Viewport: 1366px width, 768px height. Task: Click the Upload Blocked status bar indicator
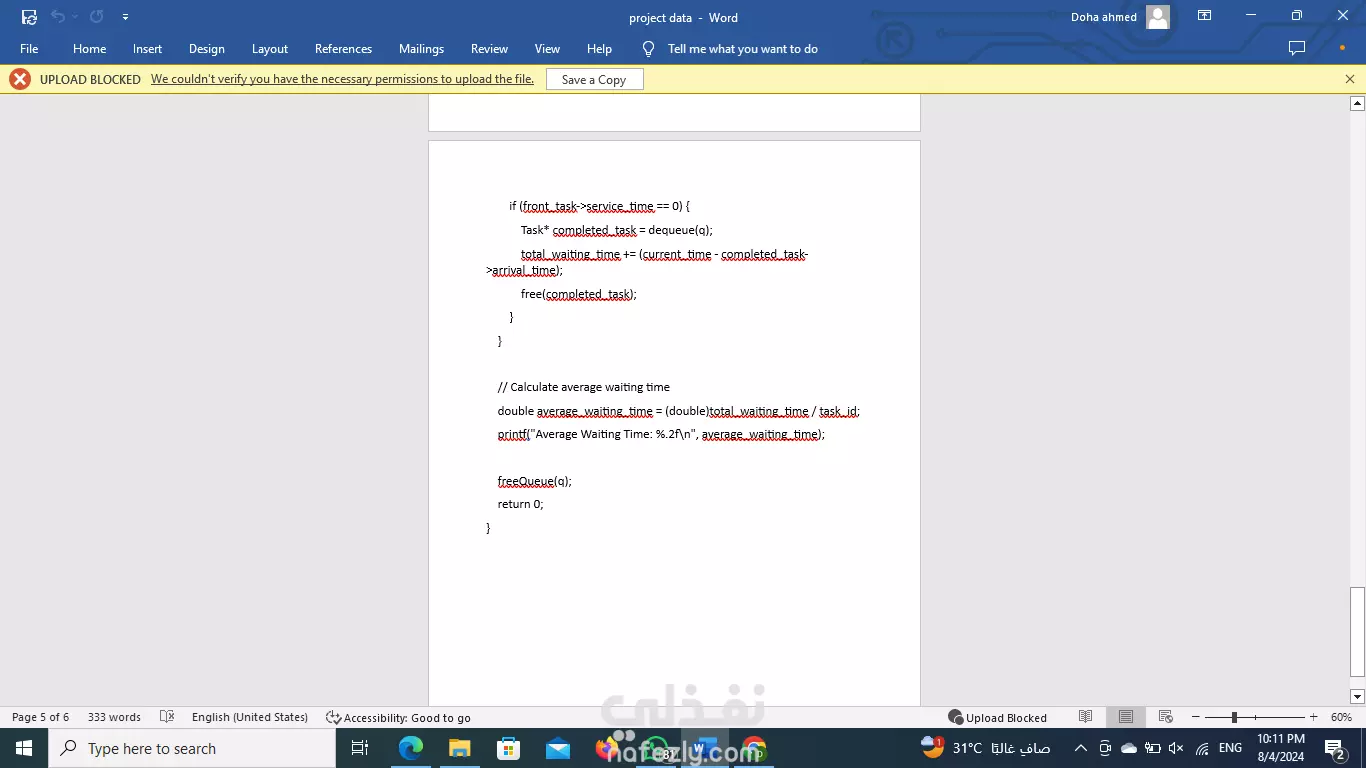997,717
